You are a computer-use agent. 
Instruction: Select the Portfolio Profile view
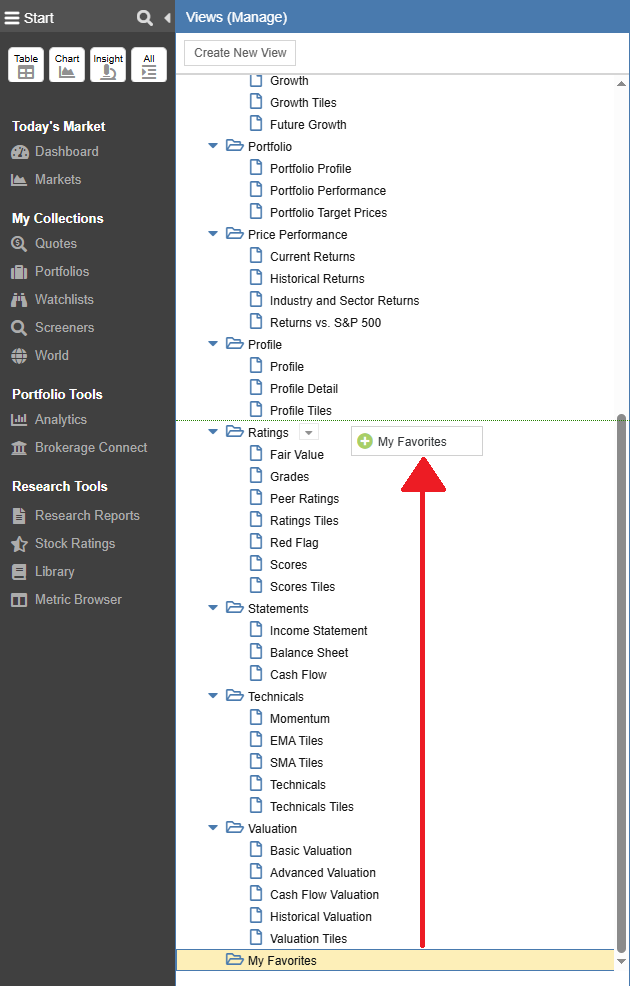[x=311, y=169]
